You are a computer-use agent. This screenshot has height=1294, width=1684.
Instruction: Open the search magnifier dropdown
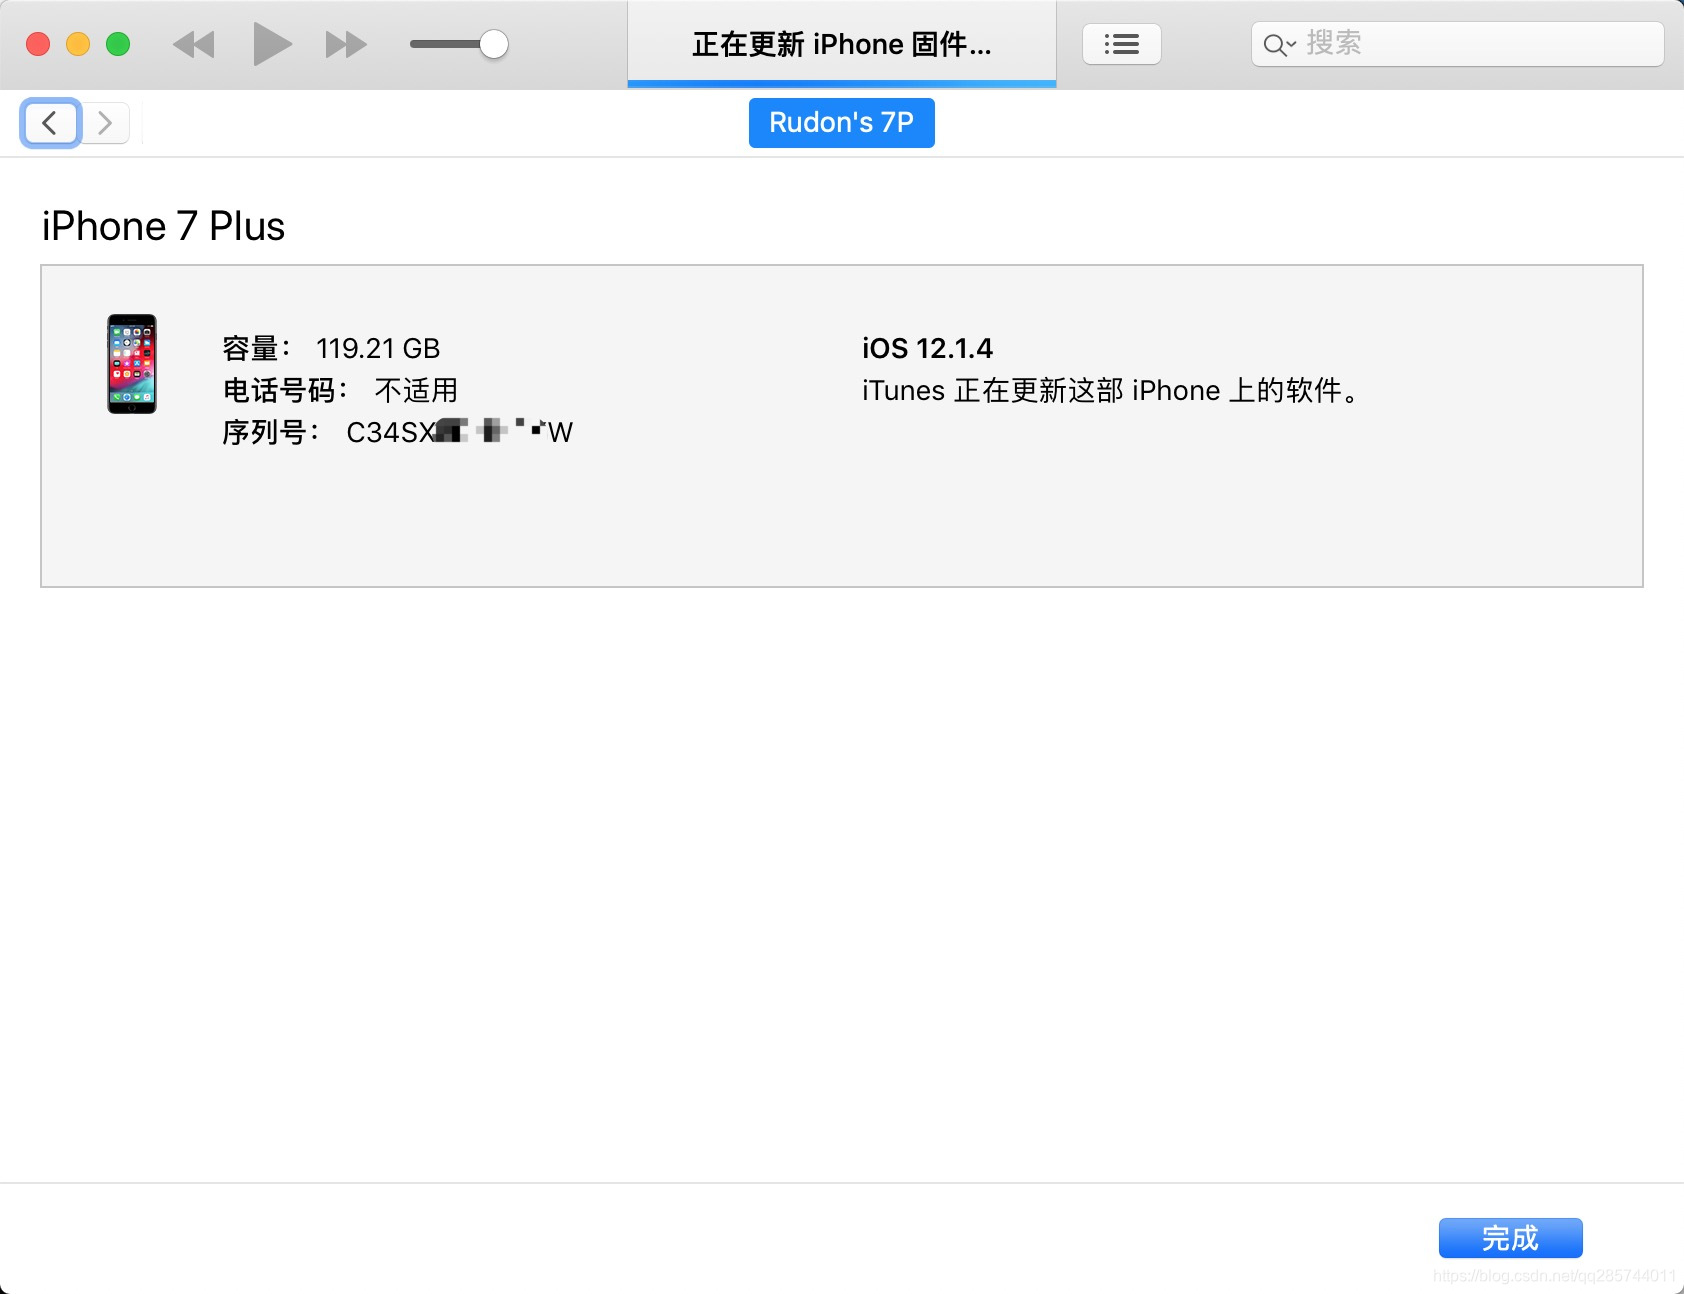(x=1279, y=45)
